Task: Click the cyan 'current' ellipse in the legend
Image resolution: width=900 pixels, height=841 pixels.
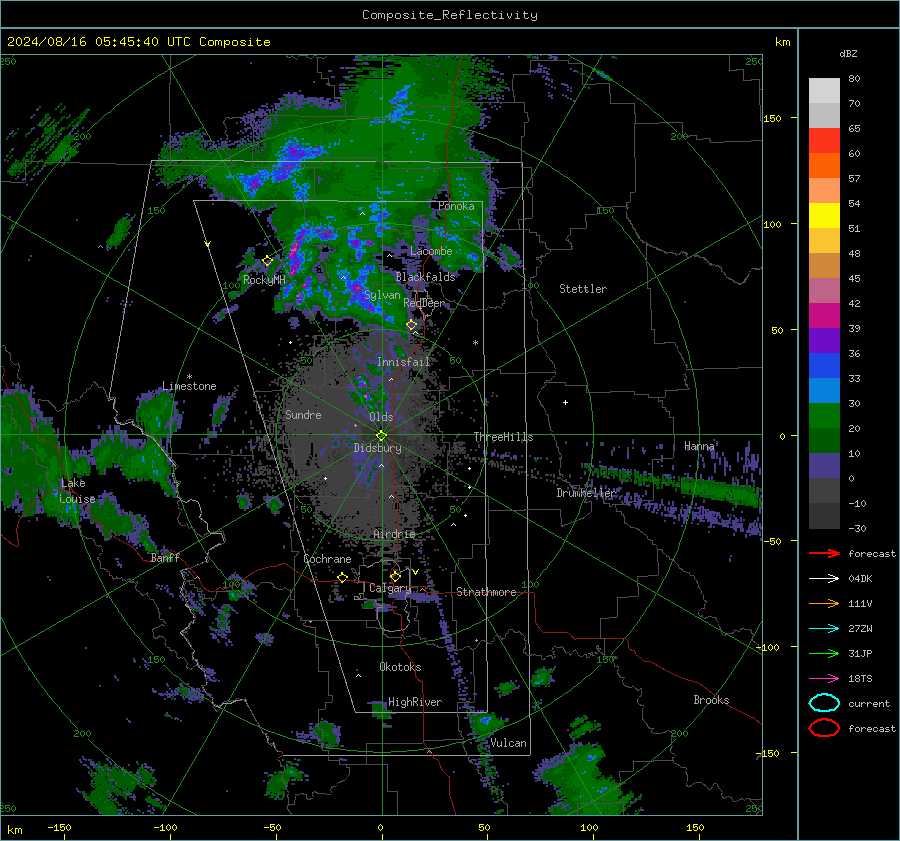Action: [x=824, y=703]
